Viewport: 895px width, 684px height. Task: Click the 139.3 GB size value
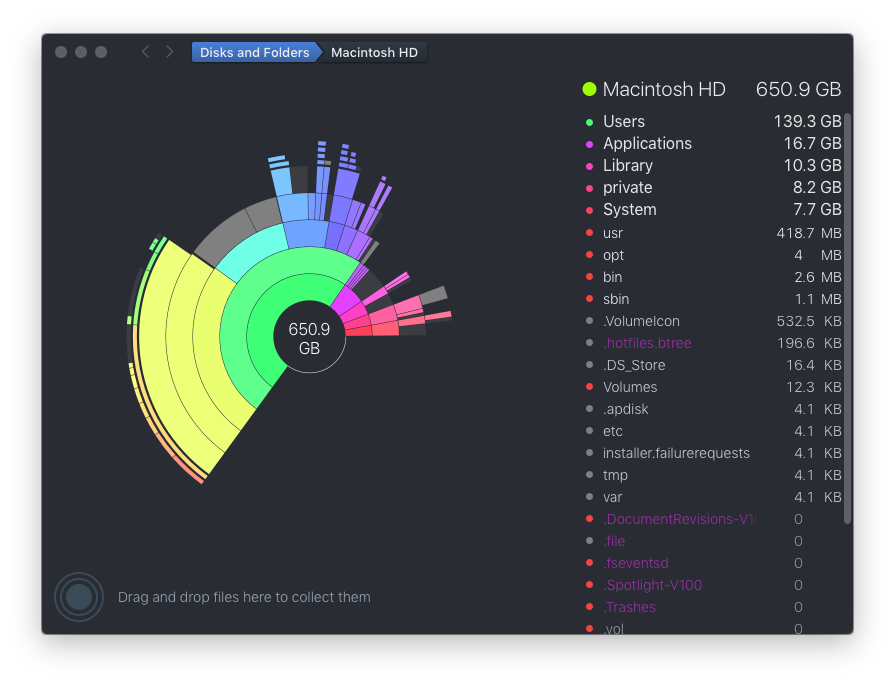[807, 122]
